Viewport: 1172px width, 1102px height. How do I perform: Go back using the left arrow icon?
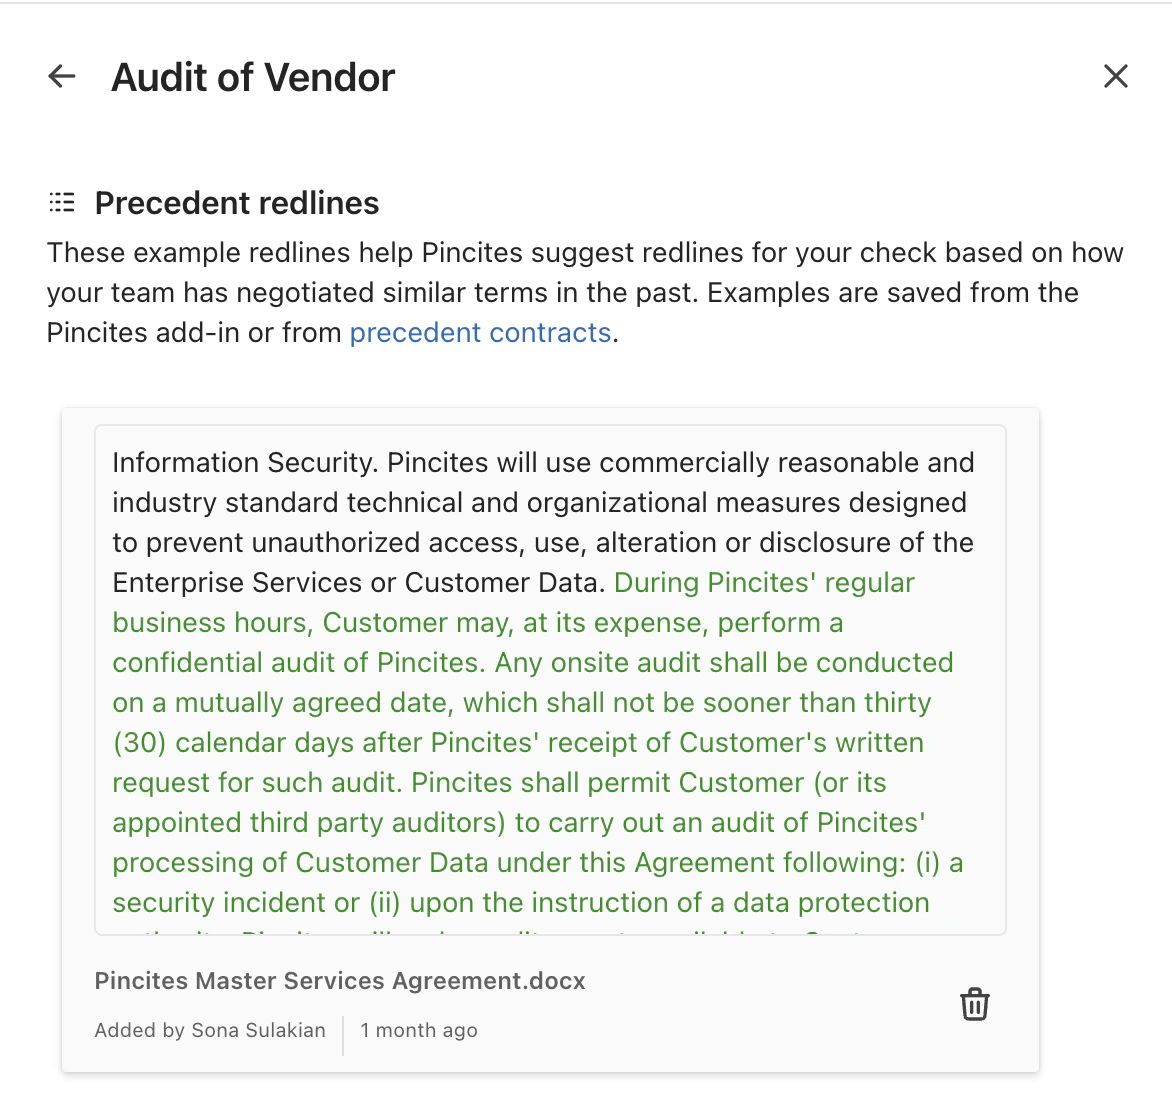point(61,76)
